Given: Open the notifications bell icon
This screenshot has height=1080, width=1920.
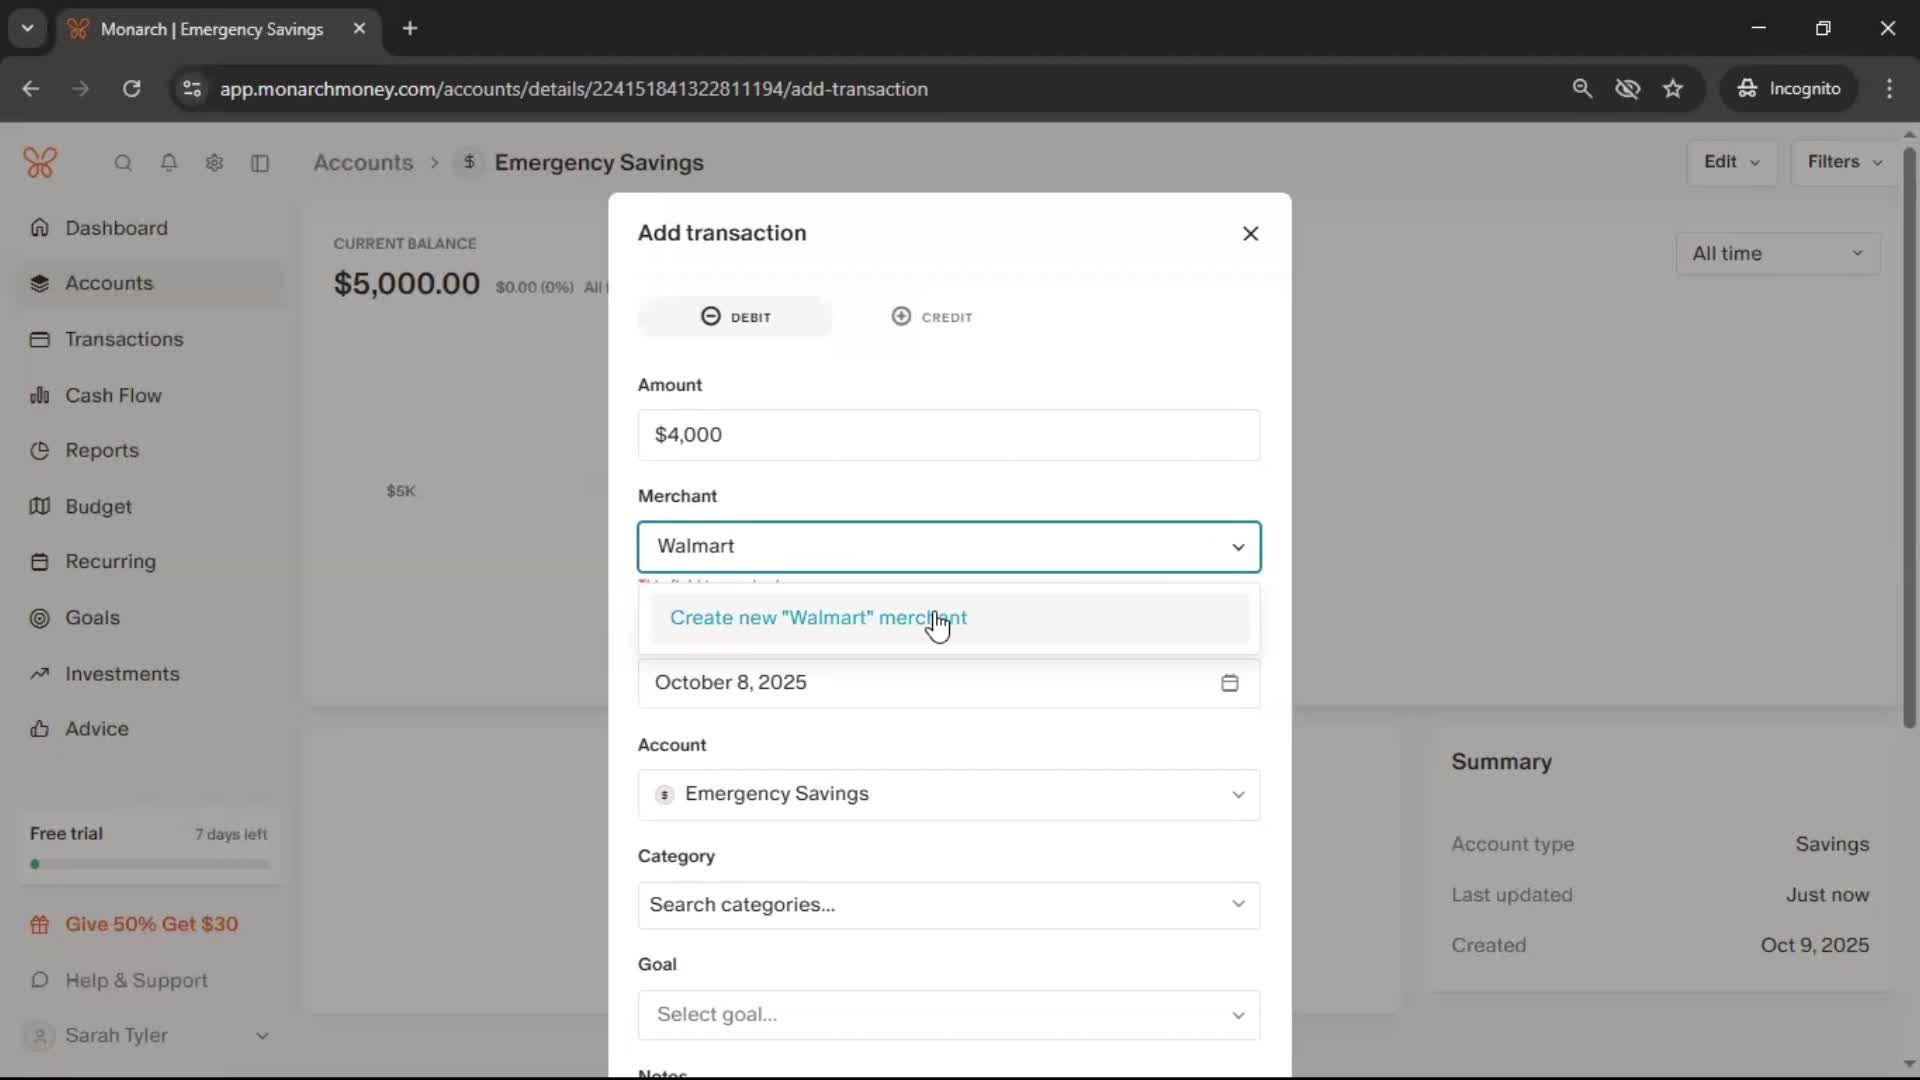Looking at the screenshot, I should coord(169,163).
